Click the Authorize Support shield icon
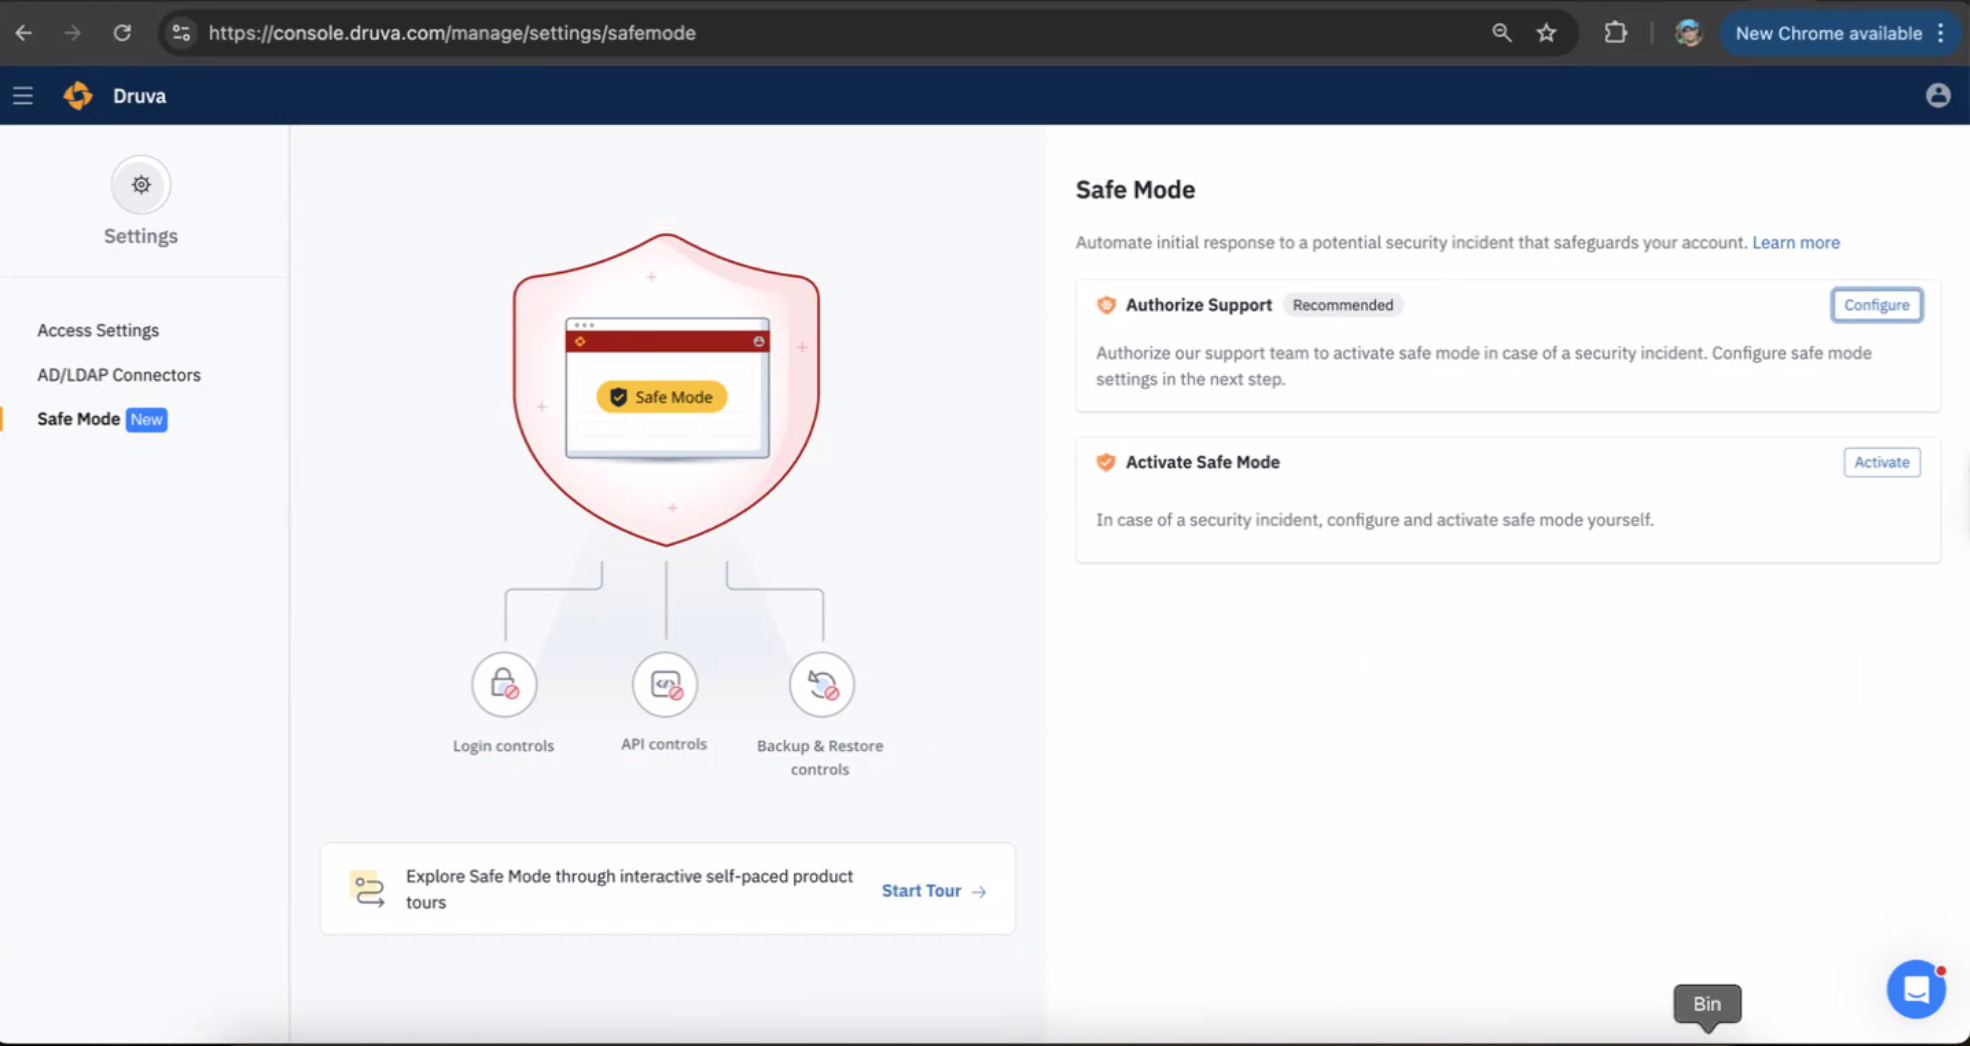 [x=1105, y=304]
